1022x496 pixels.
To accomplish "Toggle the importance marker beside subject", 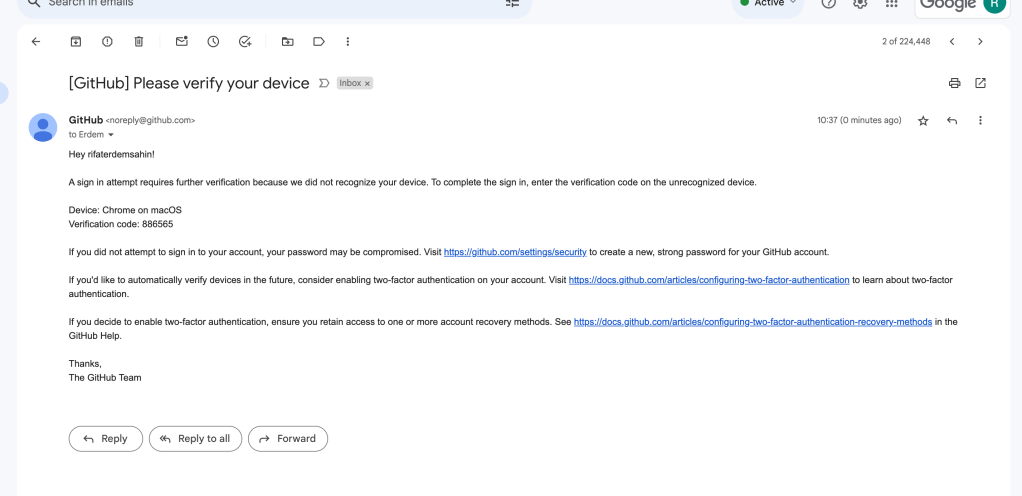I will [x=324, y=83].
